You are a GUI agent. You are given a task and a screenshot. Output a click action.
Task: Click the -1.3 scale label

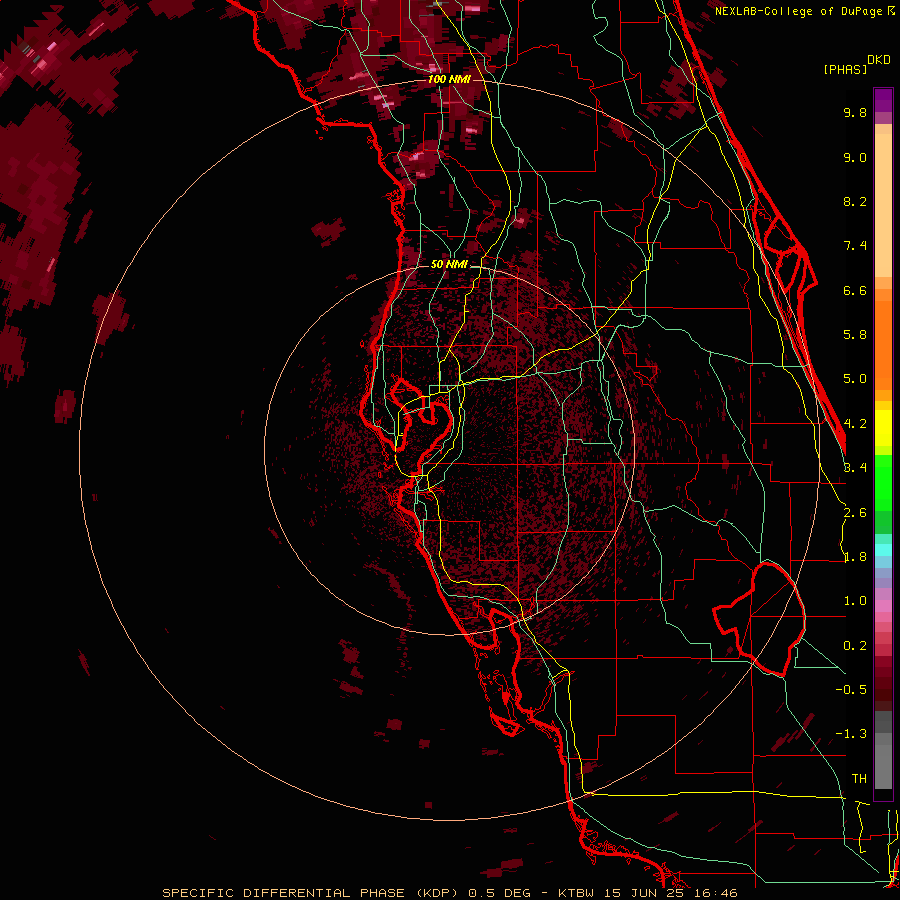pos(851,734)
